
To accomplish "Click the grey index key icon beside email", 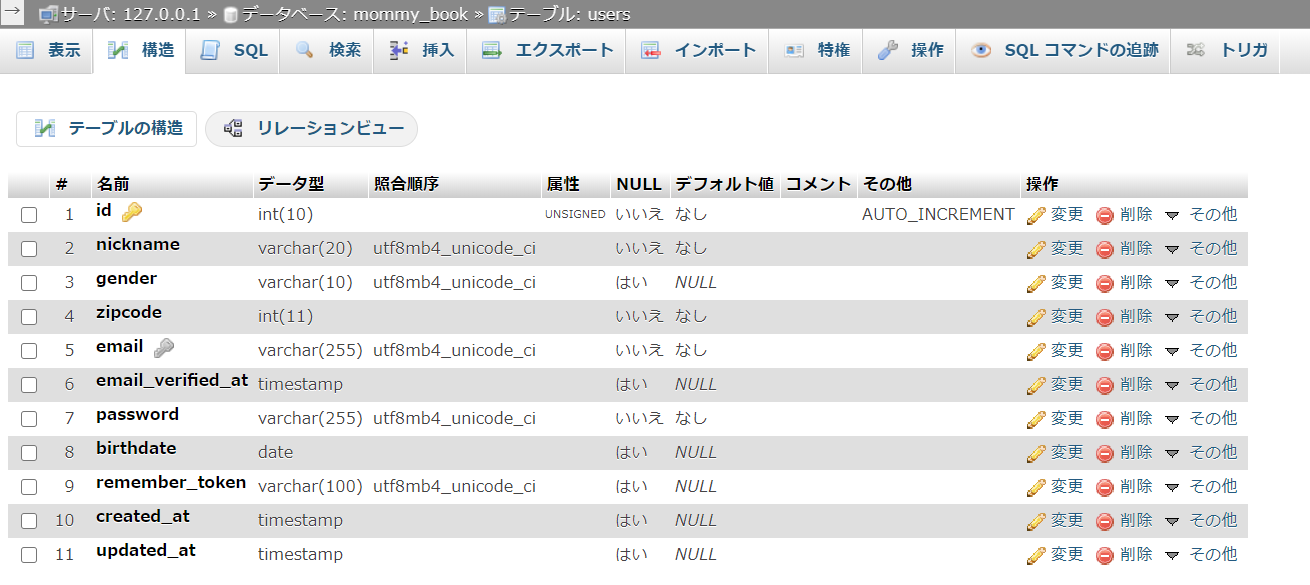I will [x=164, y=348].
